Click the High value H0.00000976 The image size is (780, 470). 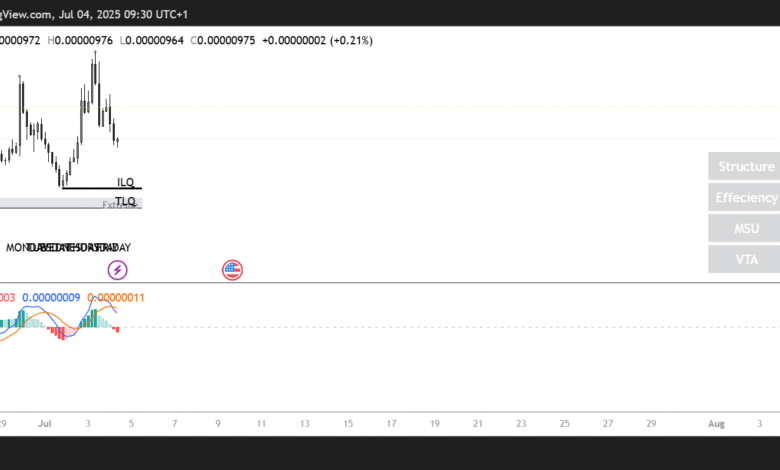pos(80,40)
